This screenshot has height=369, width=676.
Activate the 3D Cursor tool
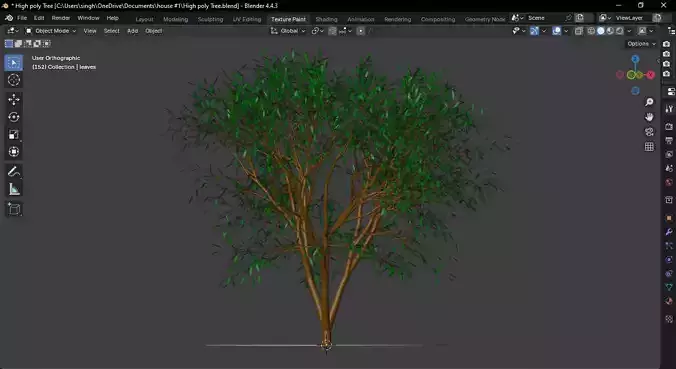tap(14, 80)
